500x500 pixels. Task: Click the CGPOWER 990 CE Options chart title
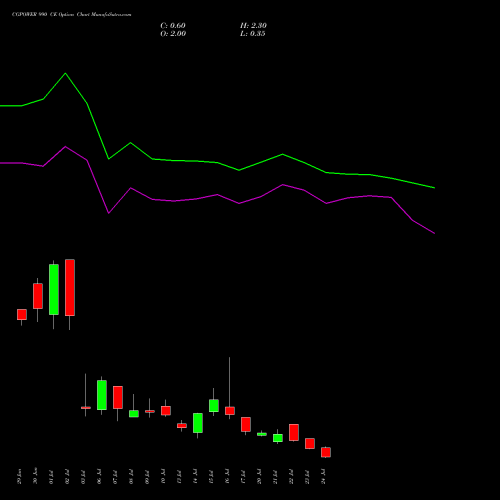[71, 14]
